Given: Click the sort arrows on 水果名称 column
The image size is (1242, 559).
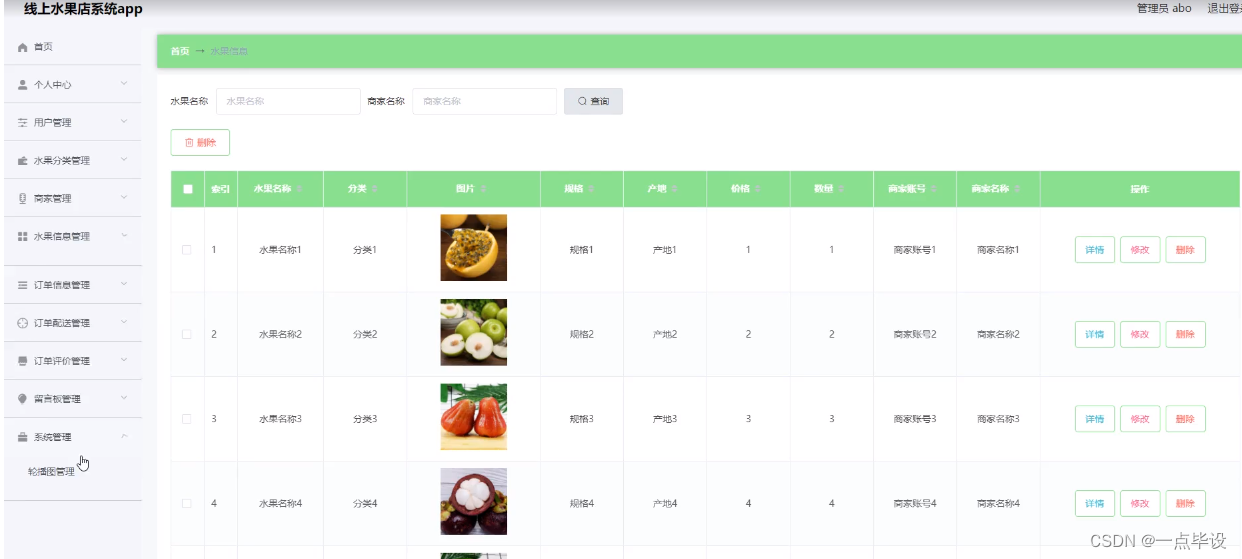Looking at the screenshot, I should coord(299,189).
